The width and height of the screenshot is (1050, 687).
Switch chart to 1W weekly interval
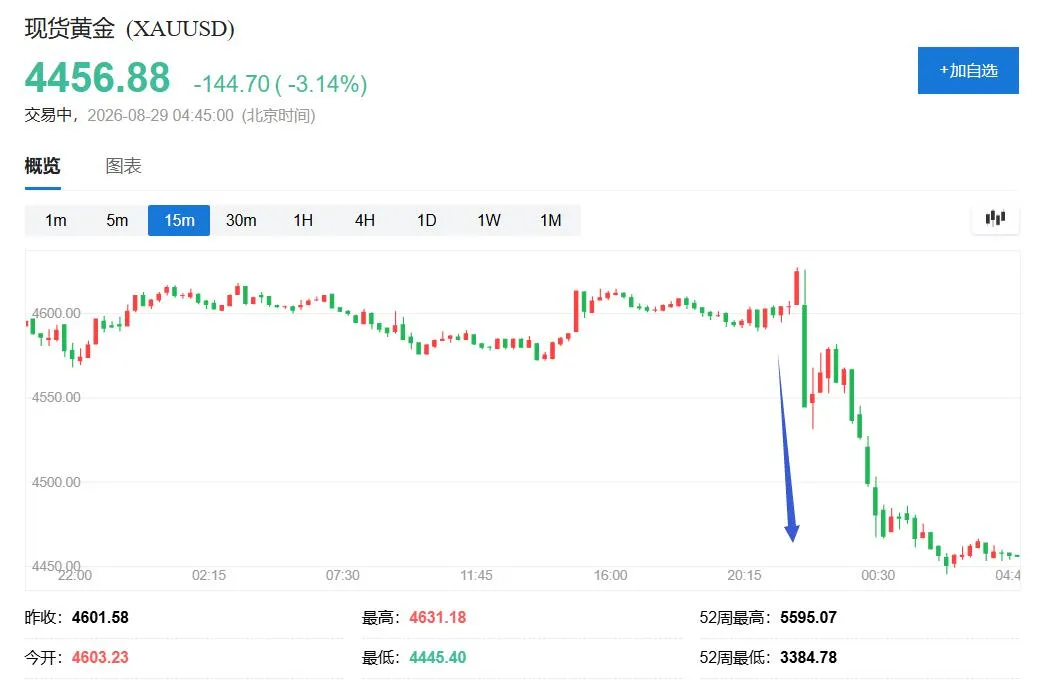(x=489, y=220)
